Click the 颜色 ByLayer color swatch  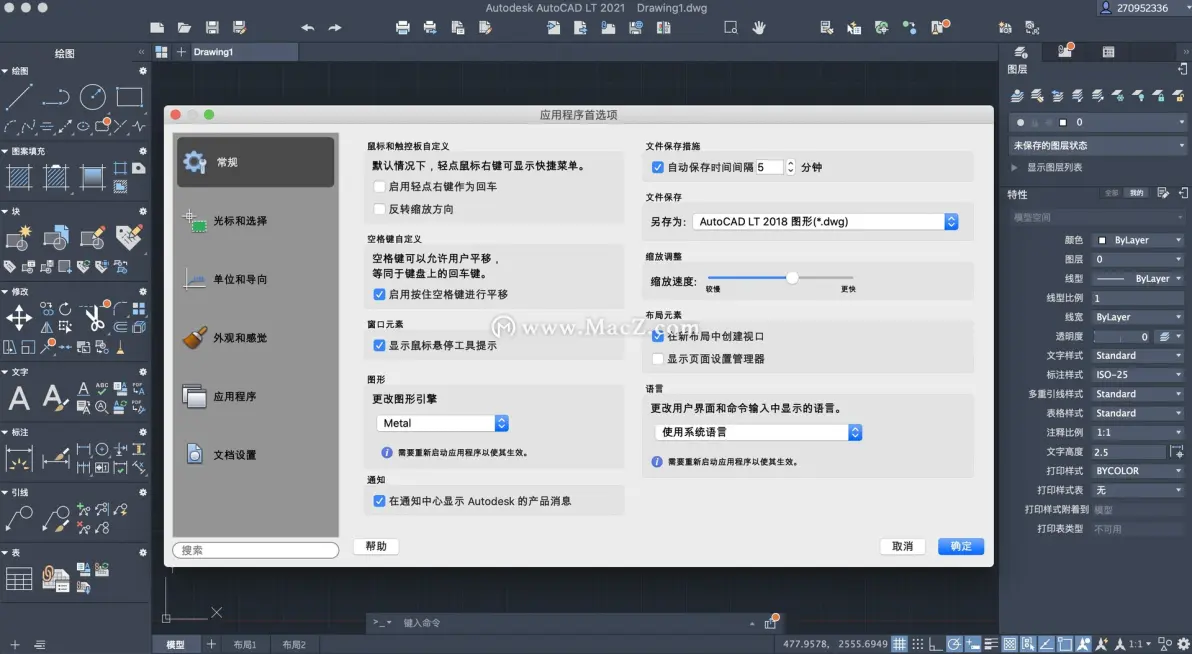point(1102,240)
